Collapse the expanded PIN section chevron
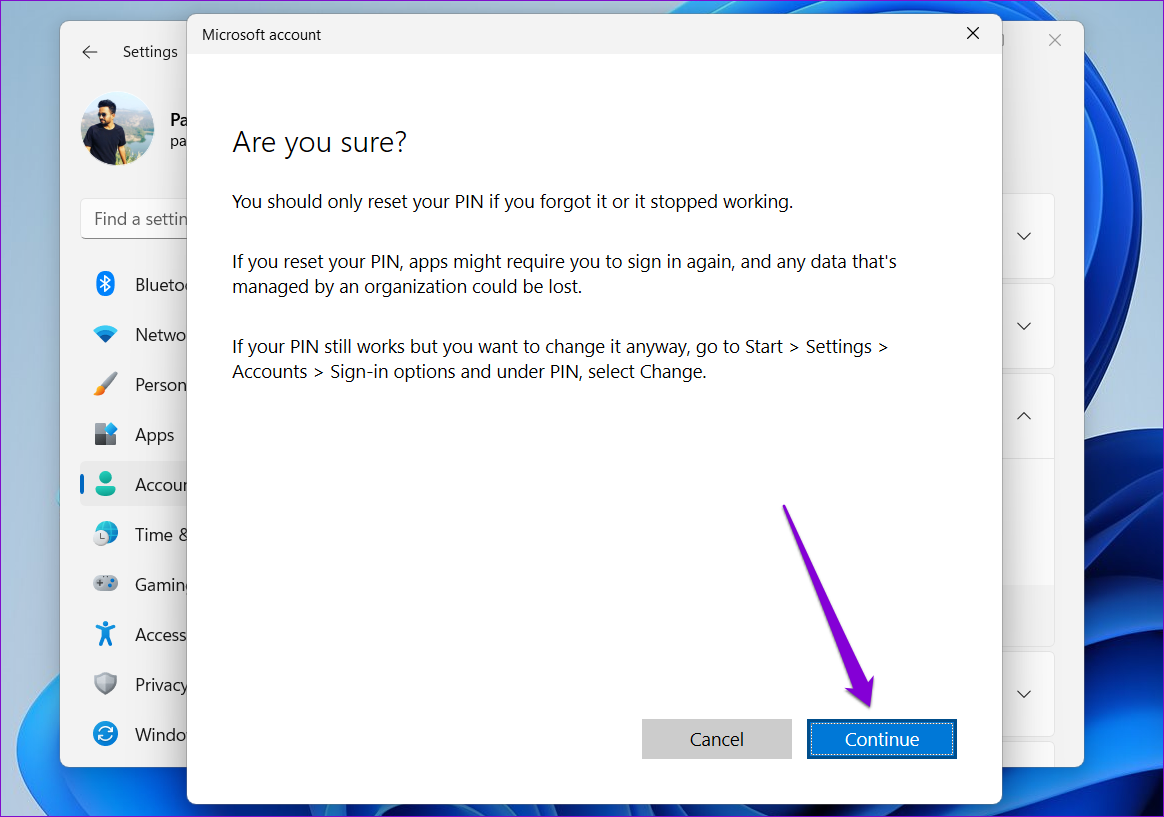The height and width of the screenshot is (817, 1164). [x=1024, y=416]
